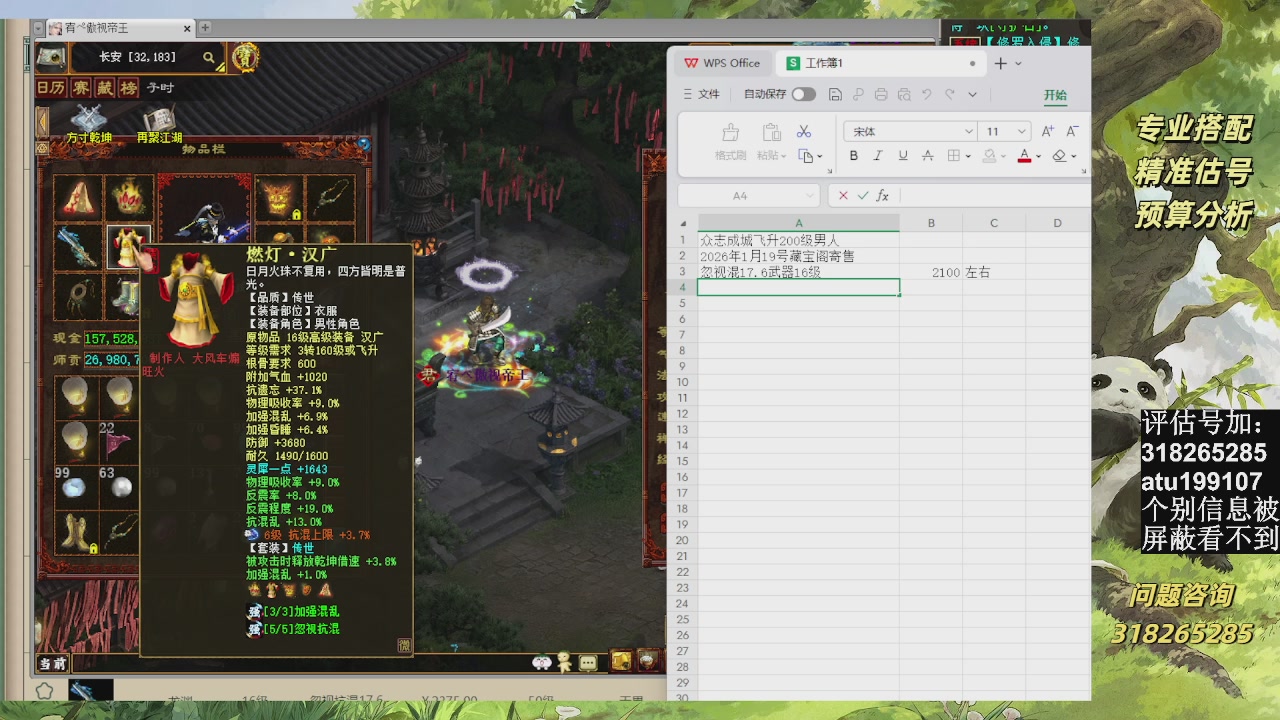Toggle the 自动保存 auto-save switch in WPS
The image size is (1280, 720).
(x=803, y=94)
